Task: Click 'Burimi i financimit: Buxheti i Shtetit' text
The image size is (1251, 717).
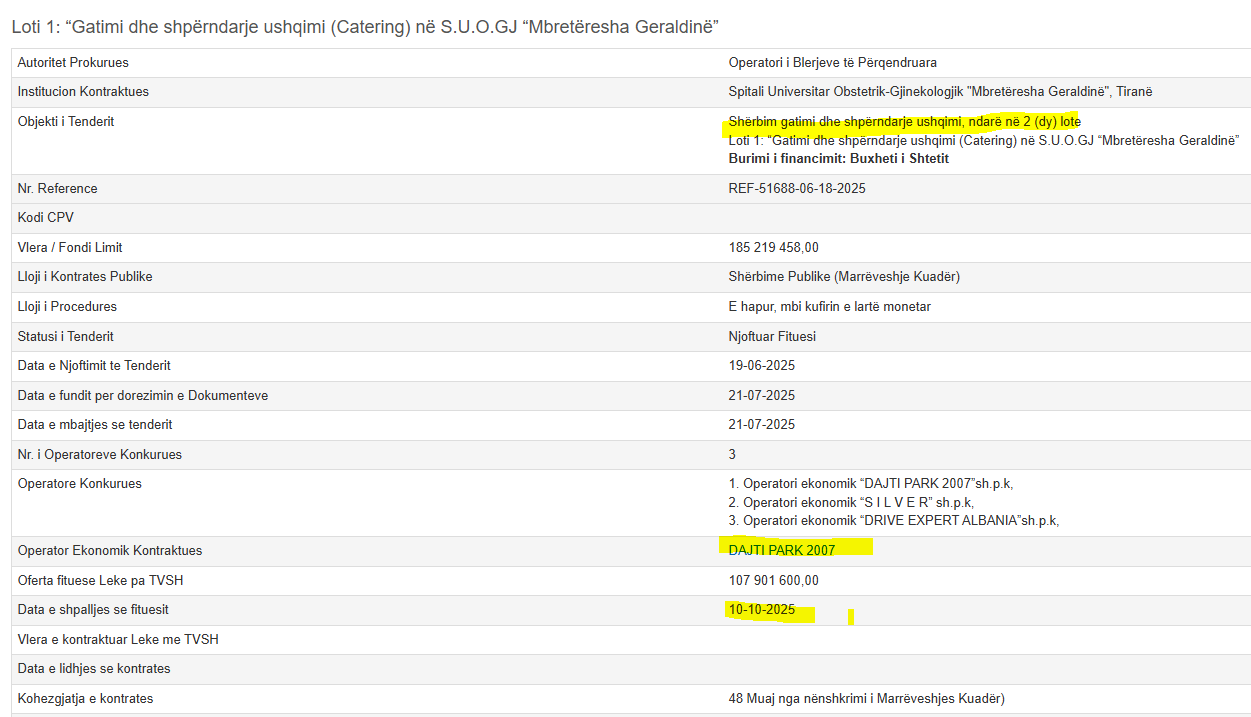Action: point(838,158)
